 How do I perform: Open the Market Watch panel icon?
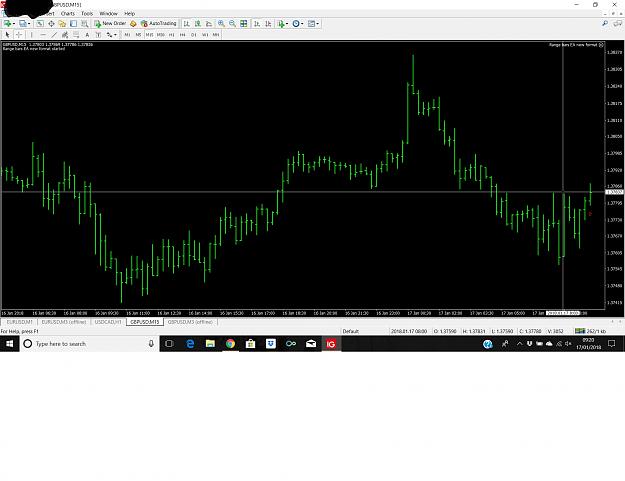pyautogui.click(x=39, y=24)
